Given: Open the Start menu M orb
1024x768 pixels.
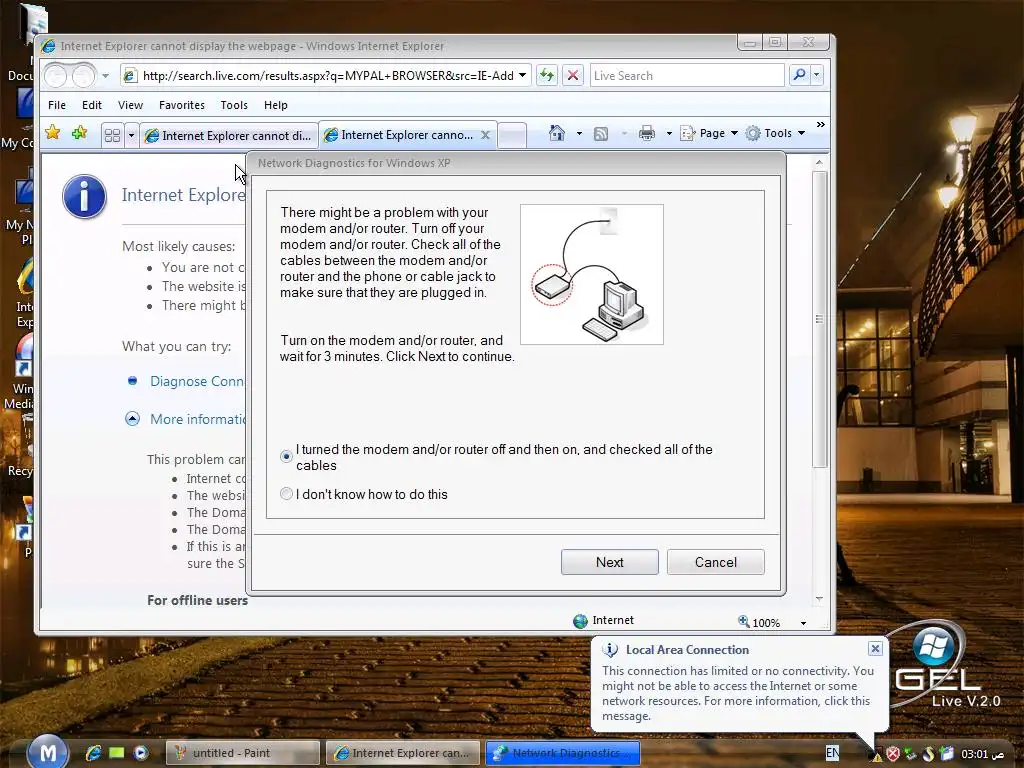Looking at the screenshot, I should click(48, 752).
